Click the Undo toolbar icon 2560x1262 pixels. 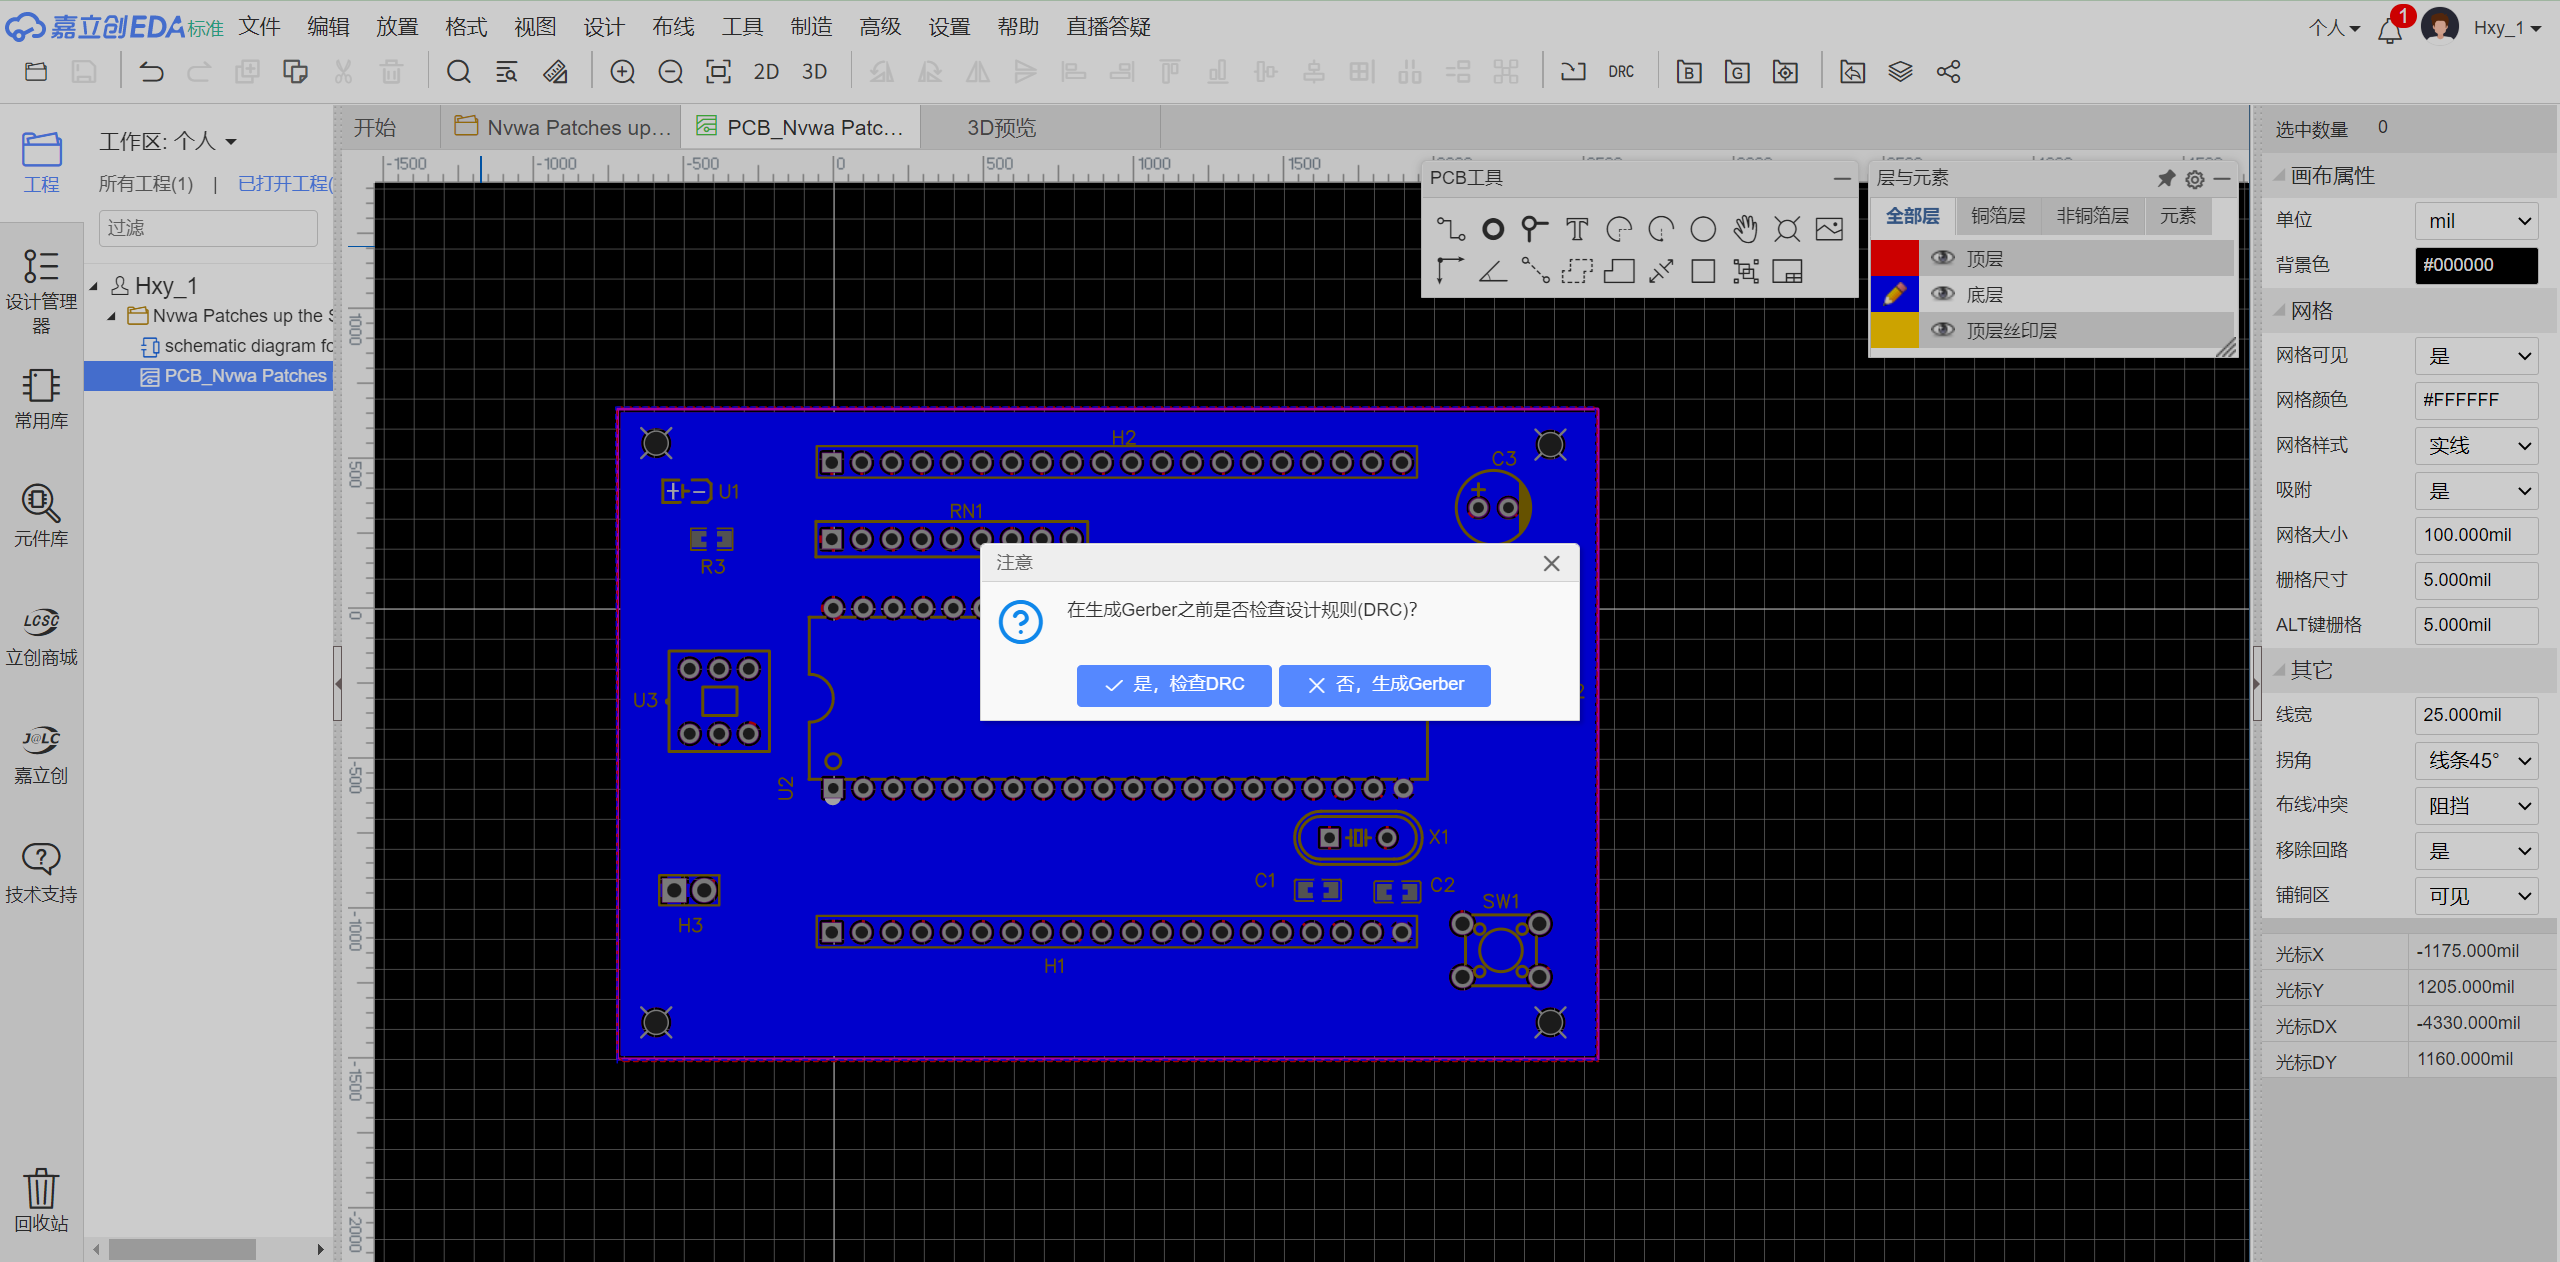(x=151, y=72)
